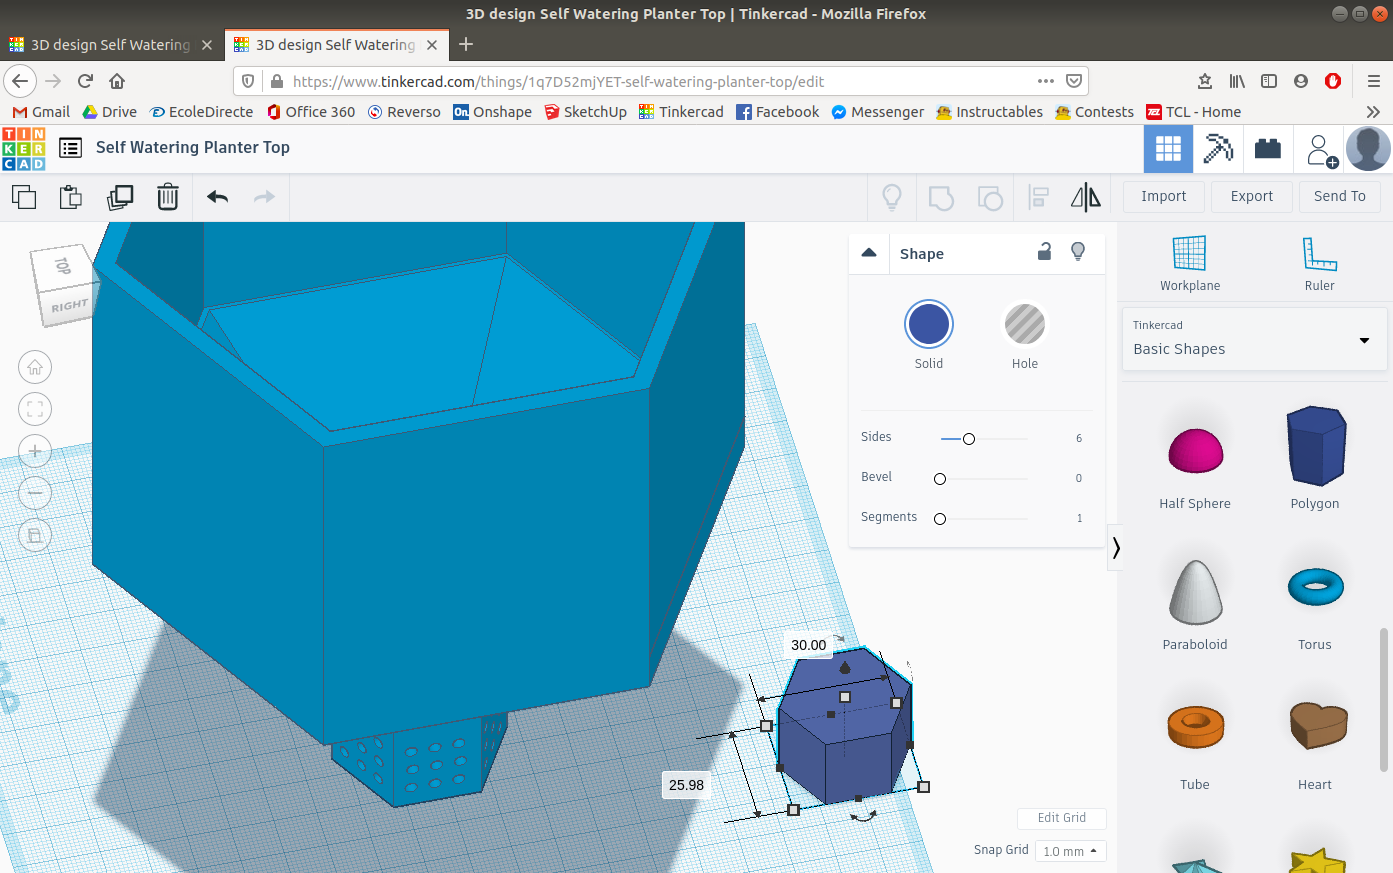Click the Group shapes icon
Image resolution: width=1393 pixels, height=873 pixels.
coord(941,197)
